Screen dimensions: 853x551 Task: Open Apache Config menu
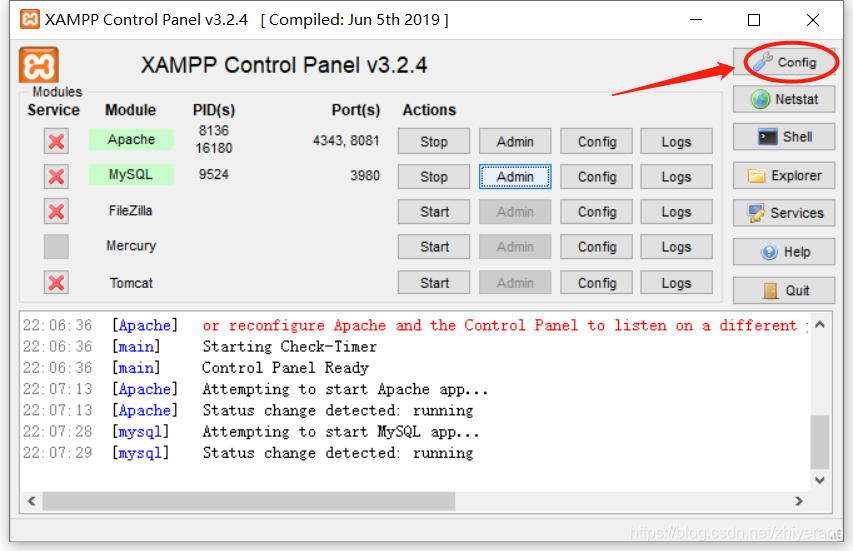[x=596, y=141]
